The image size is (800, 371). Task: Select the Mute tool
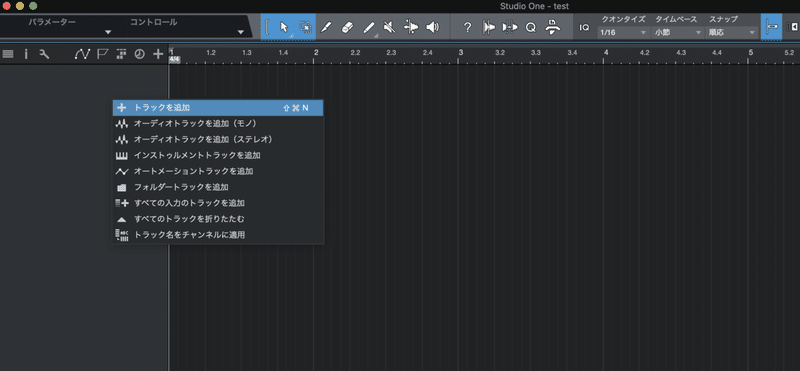[389, 27]
